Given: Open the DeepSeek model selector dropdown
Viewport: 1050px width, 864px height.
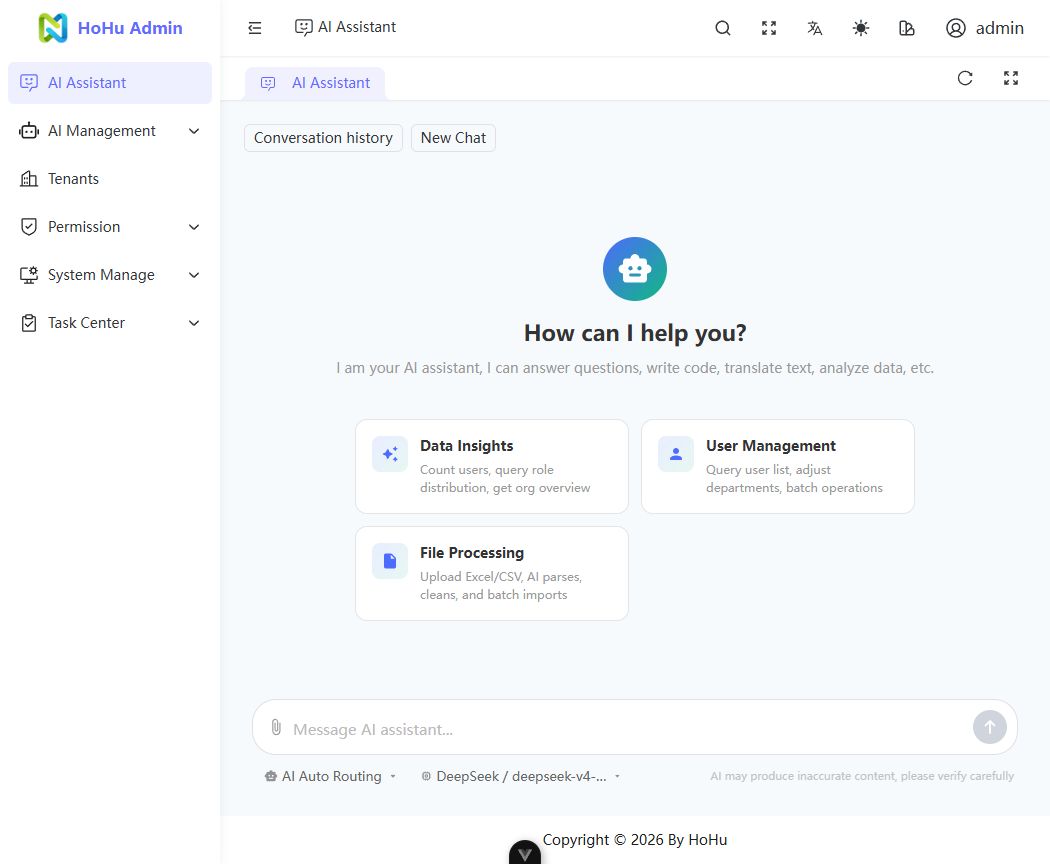Looking at the screenshot, I should tap(520, 776).
